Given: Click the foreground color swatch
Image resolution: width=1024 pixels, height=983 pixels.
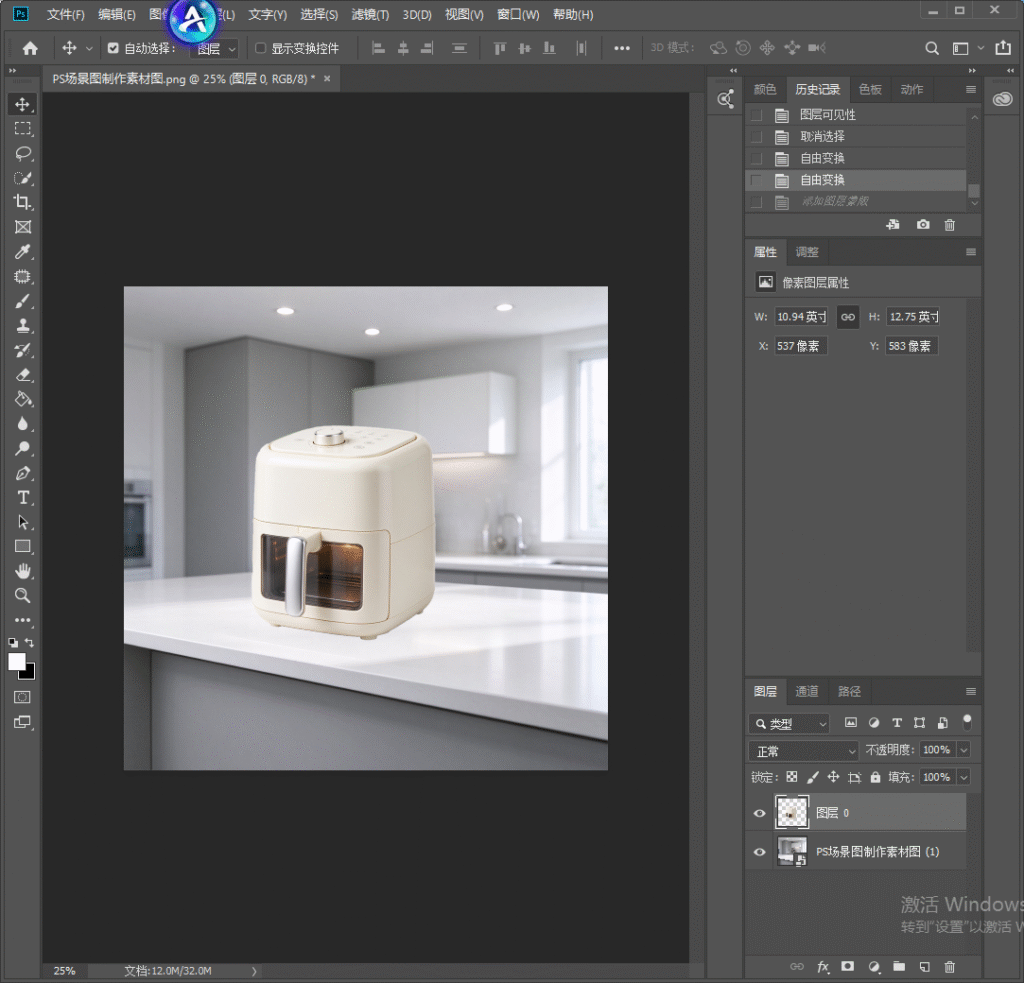Looking at the screenshot, I should (17, 662).
